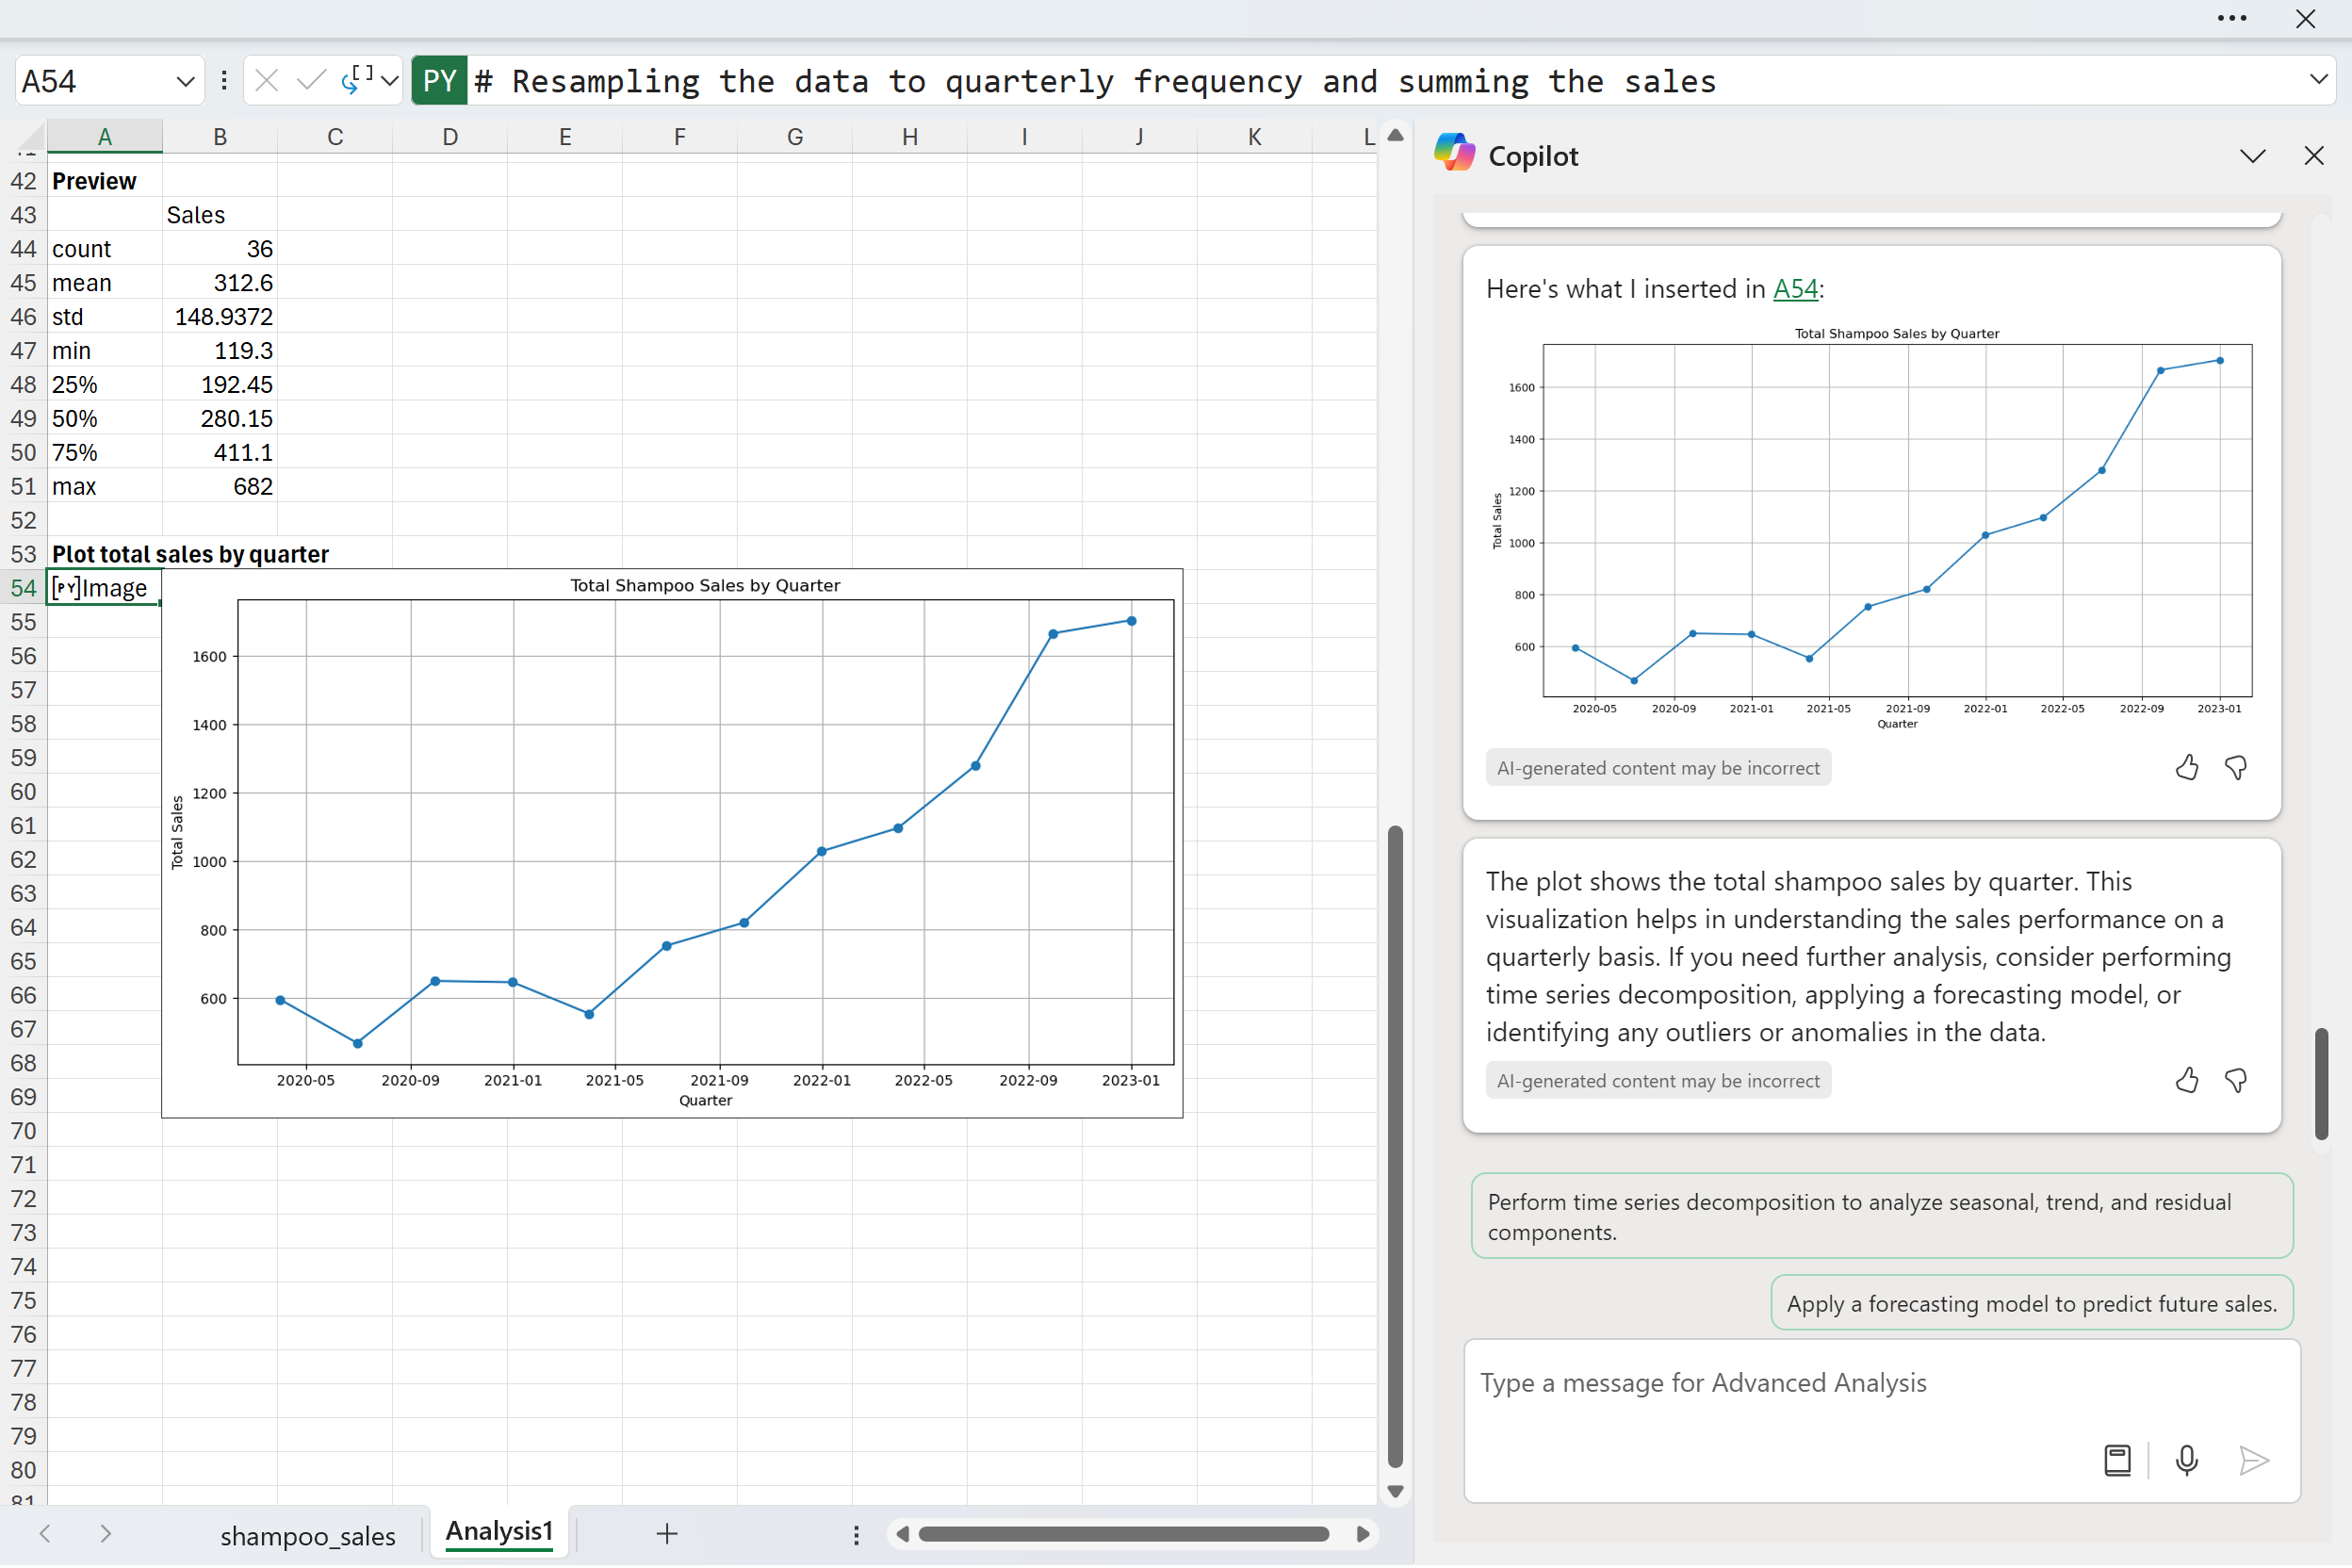Open the Python output type dropdown
This screenshot has height=1568, width=2352.
(x=390, y=81)
